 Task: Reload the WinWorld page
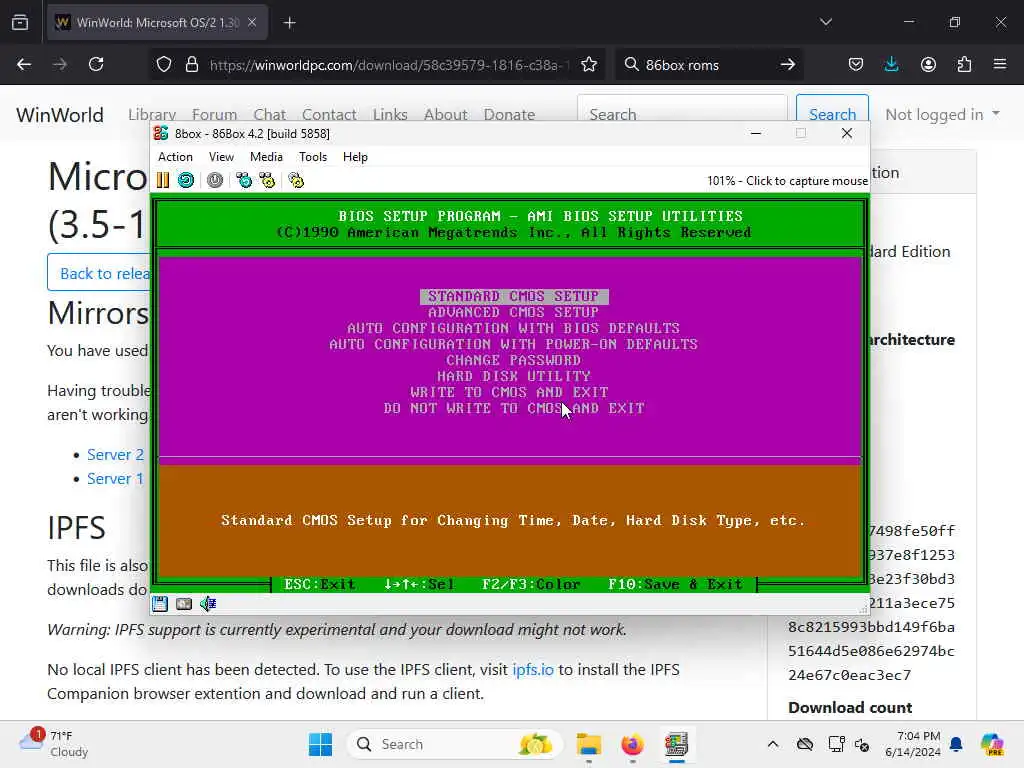click(x=96, y=64)
